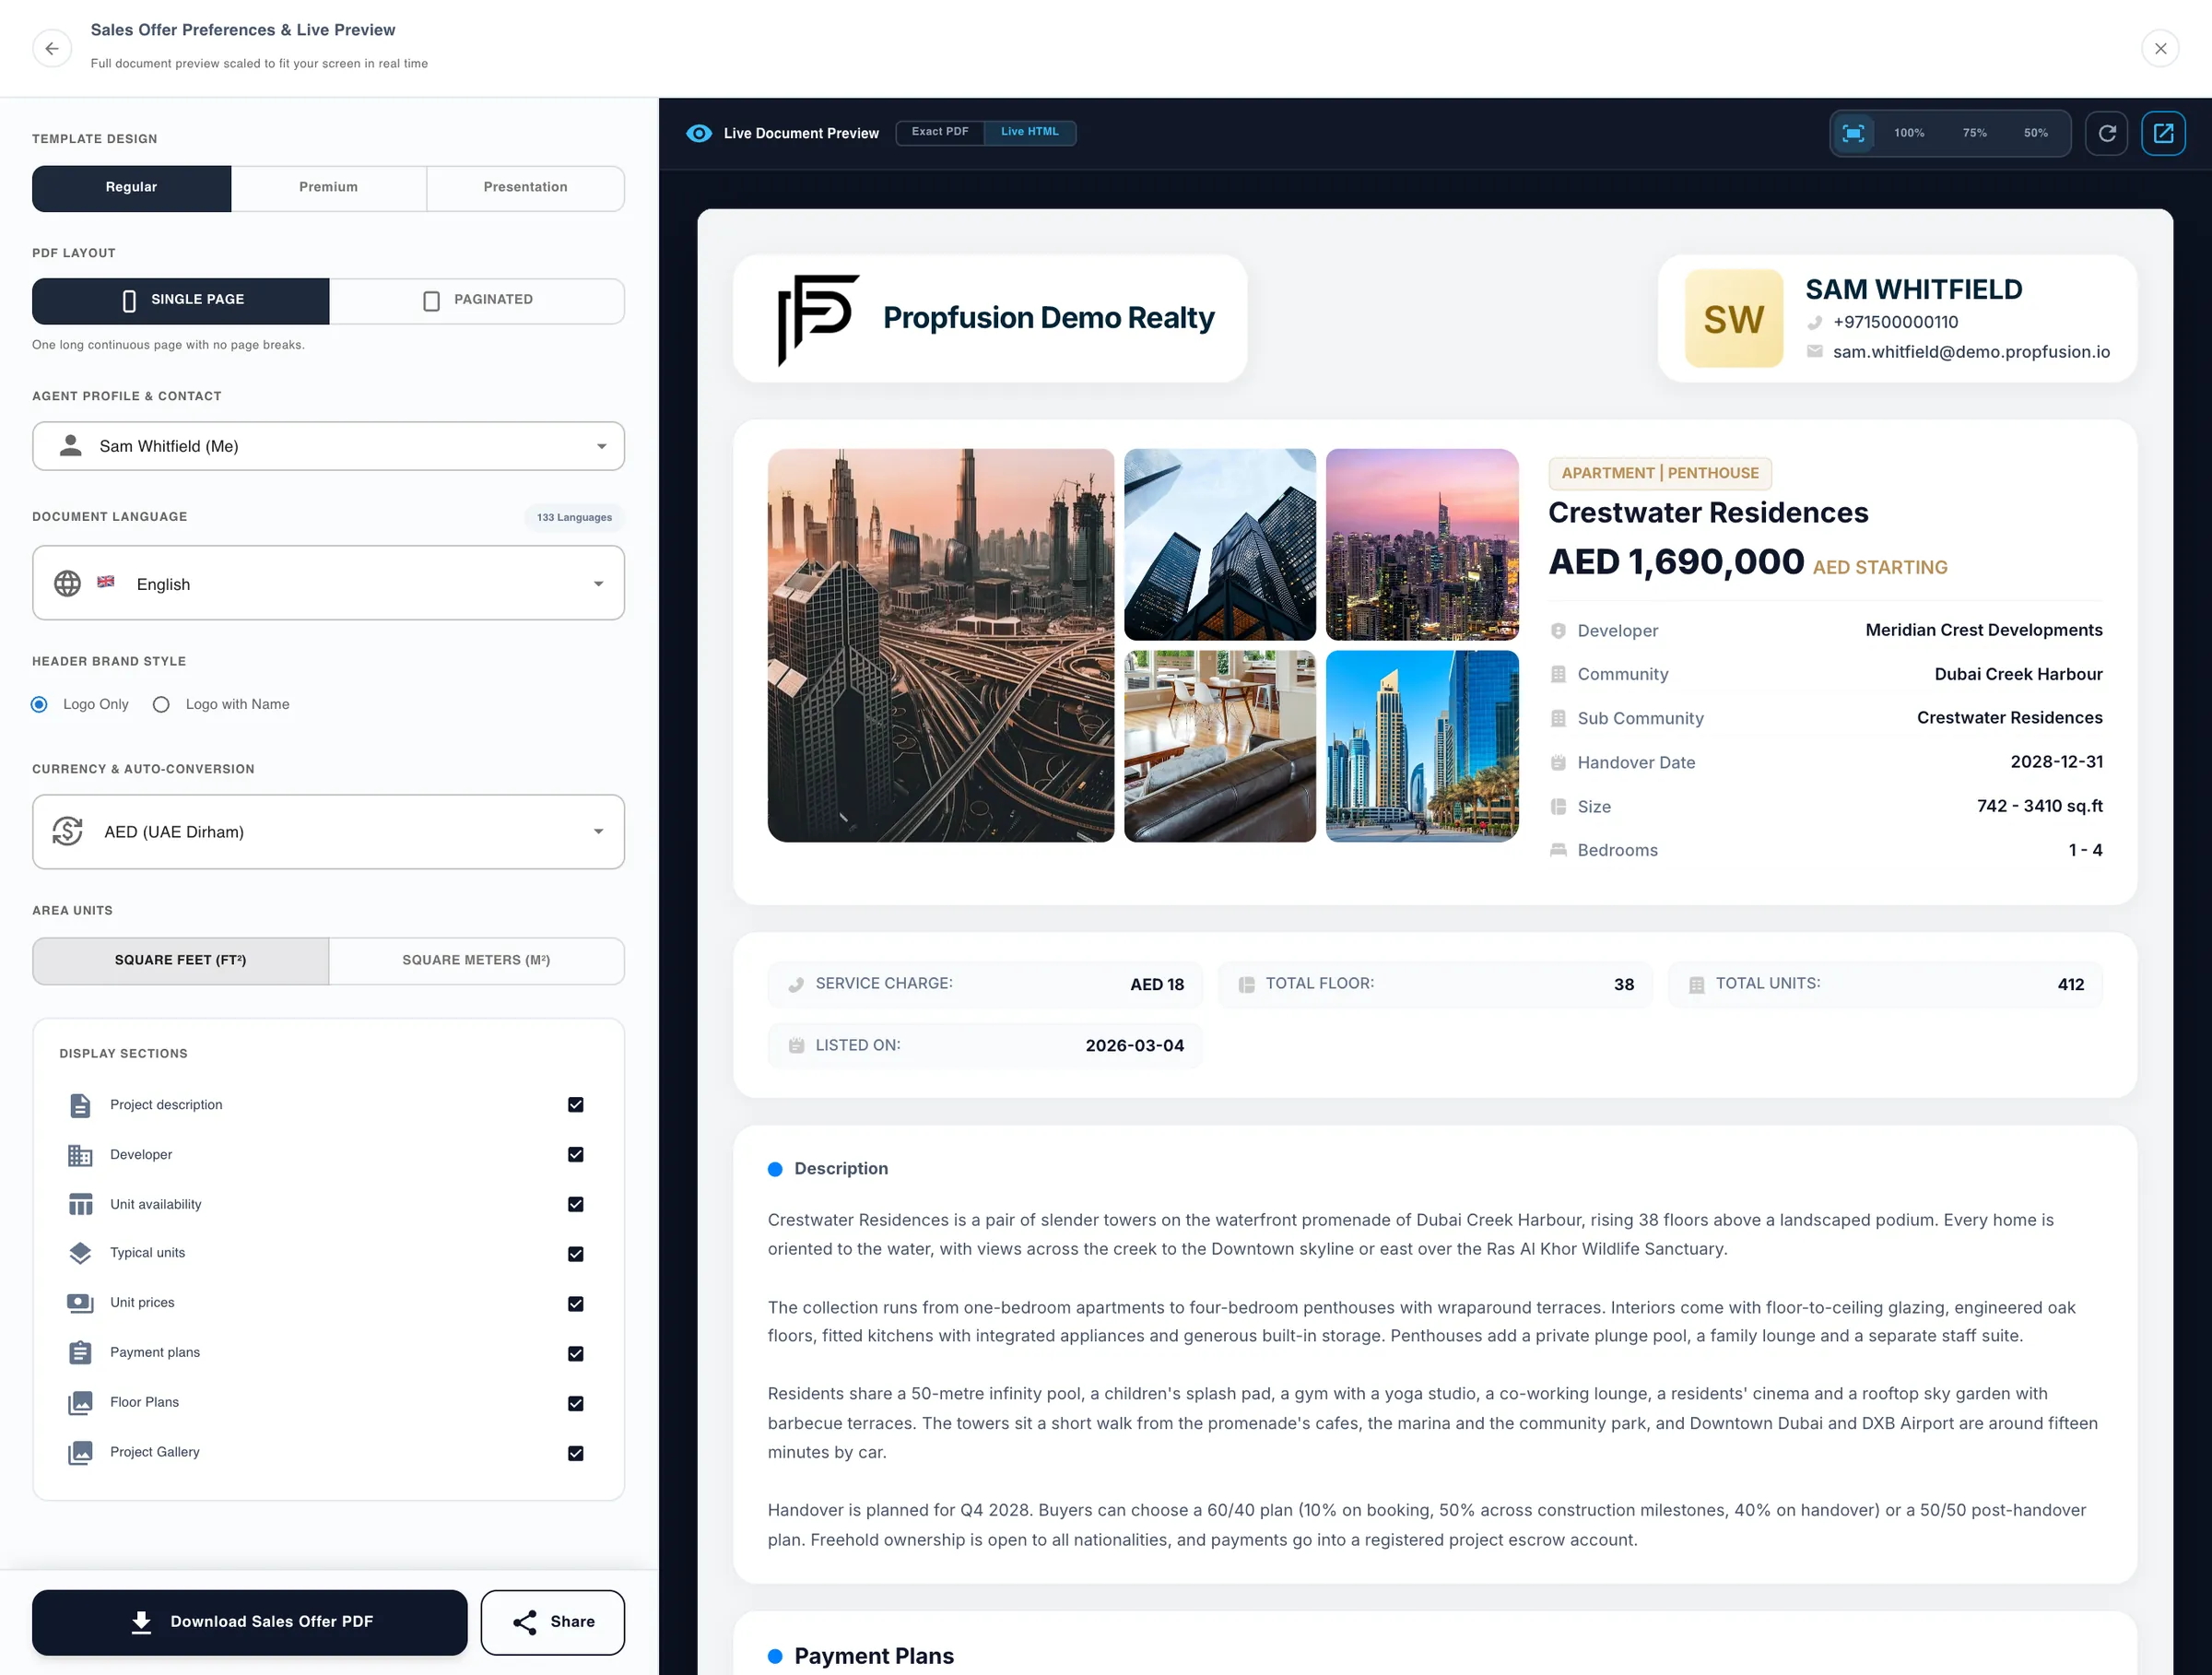Viewport: 2212px width, 1675px height.
Task: Uncheck the Project description checkbox
Action: point(576,1105)
